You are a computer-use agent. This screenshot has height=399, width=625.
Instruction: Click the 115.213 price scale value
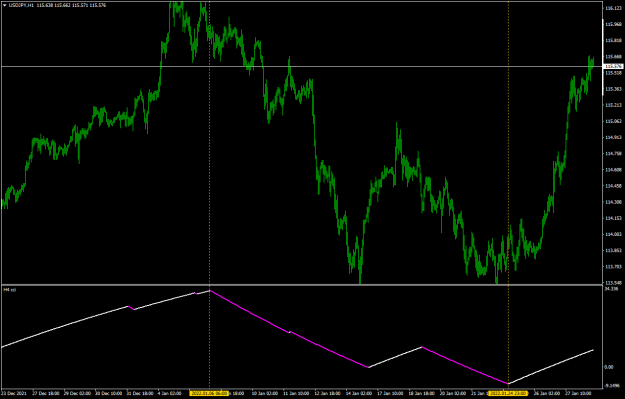click(x=613, y=105)
